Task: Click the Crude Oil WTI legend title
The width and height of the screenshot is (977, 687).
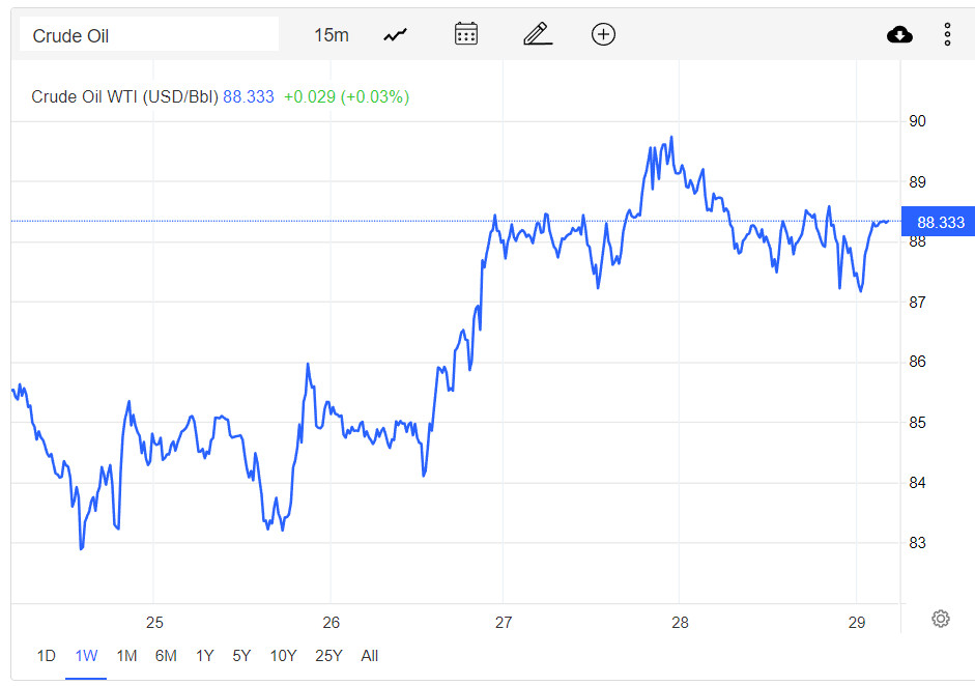Action: point(125,97)
